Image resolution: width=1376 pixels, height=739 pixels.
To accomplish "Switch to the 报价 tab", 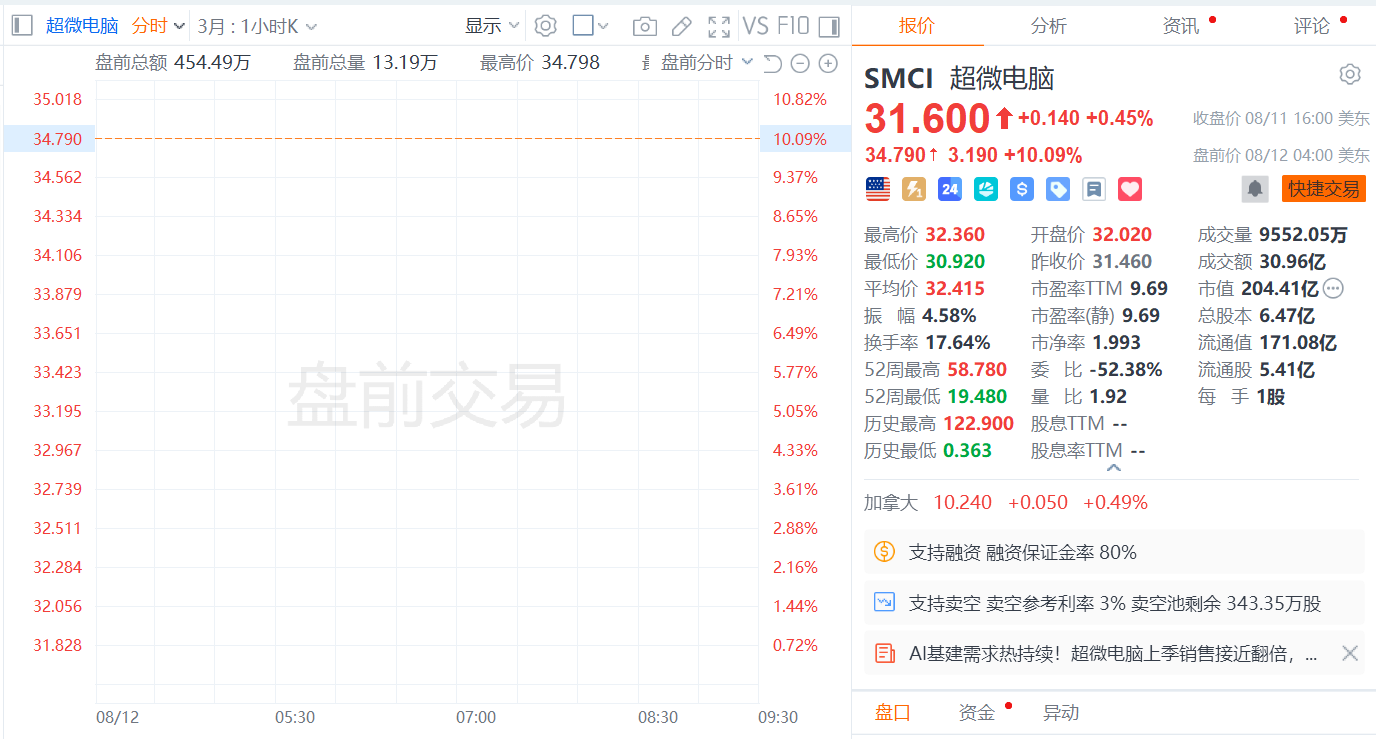I will (917, 26).
